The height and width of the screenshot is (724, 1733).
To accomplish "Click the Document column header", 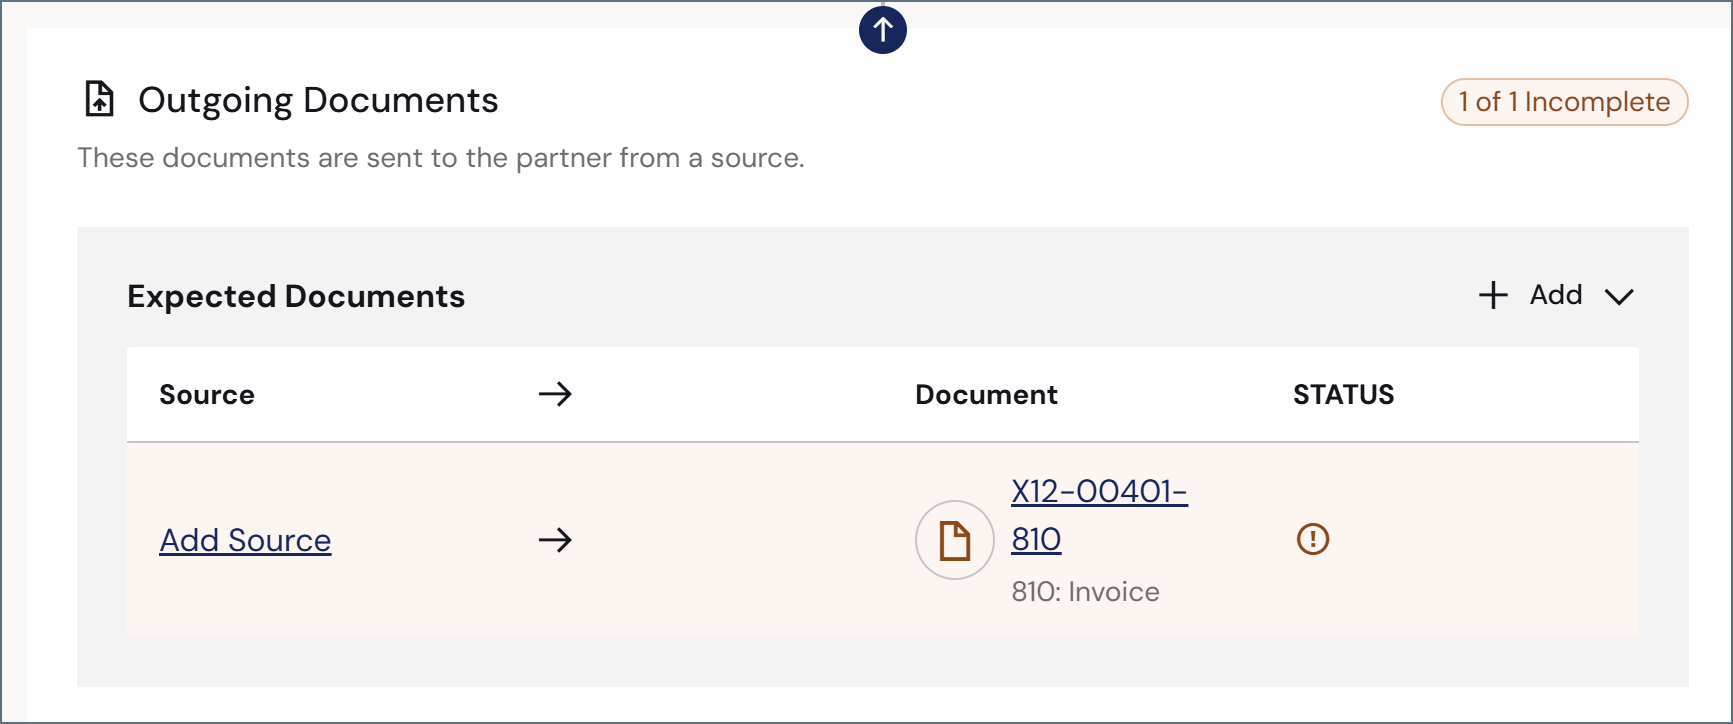I will click(986, 395).
